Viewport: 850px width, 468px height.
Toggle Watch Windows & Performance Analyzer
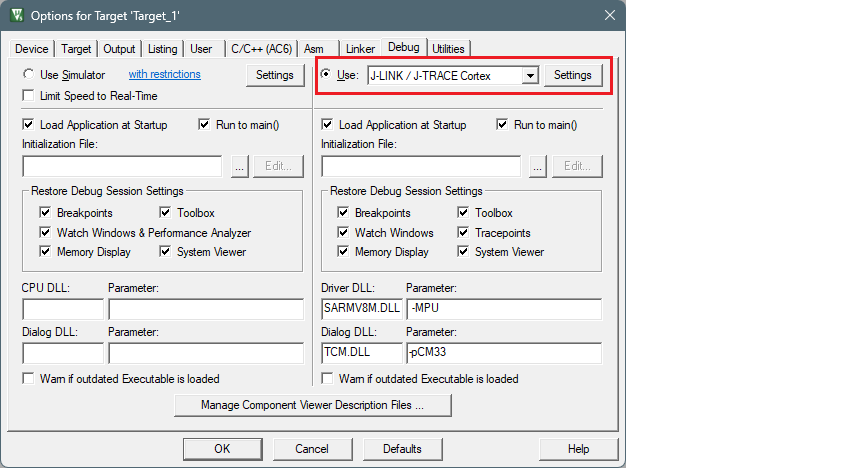(45, 233)
